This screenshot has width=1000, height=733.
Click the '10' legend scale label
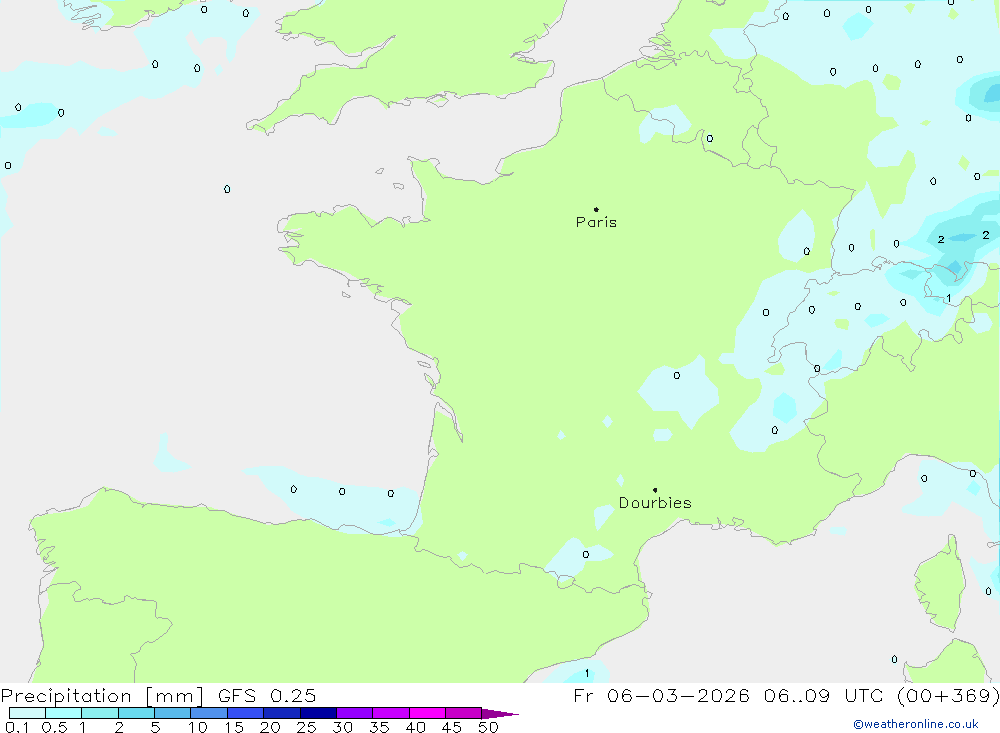(198, 727)
